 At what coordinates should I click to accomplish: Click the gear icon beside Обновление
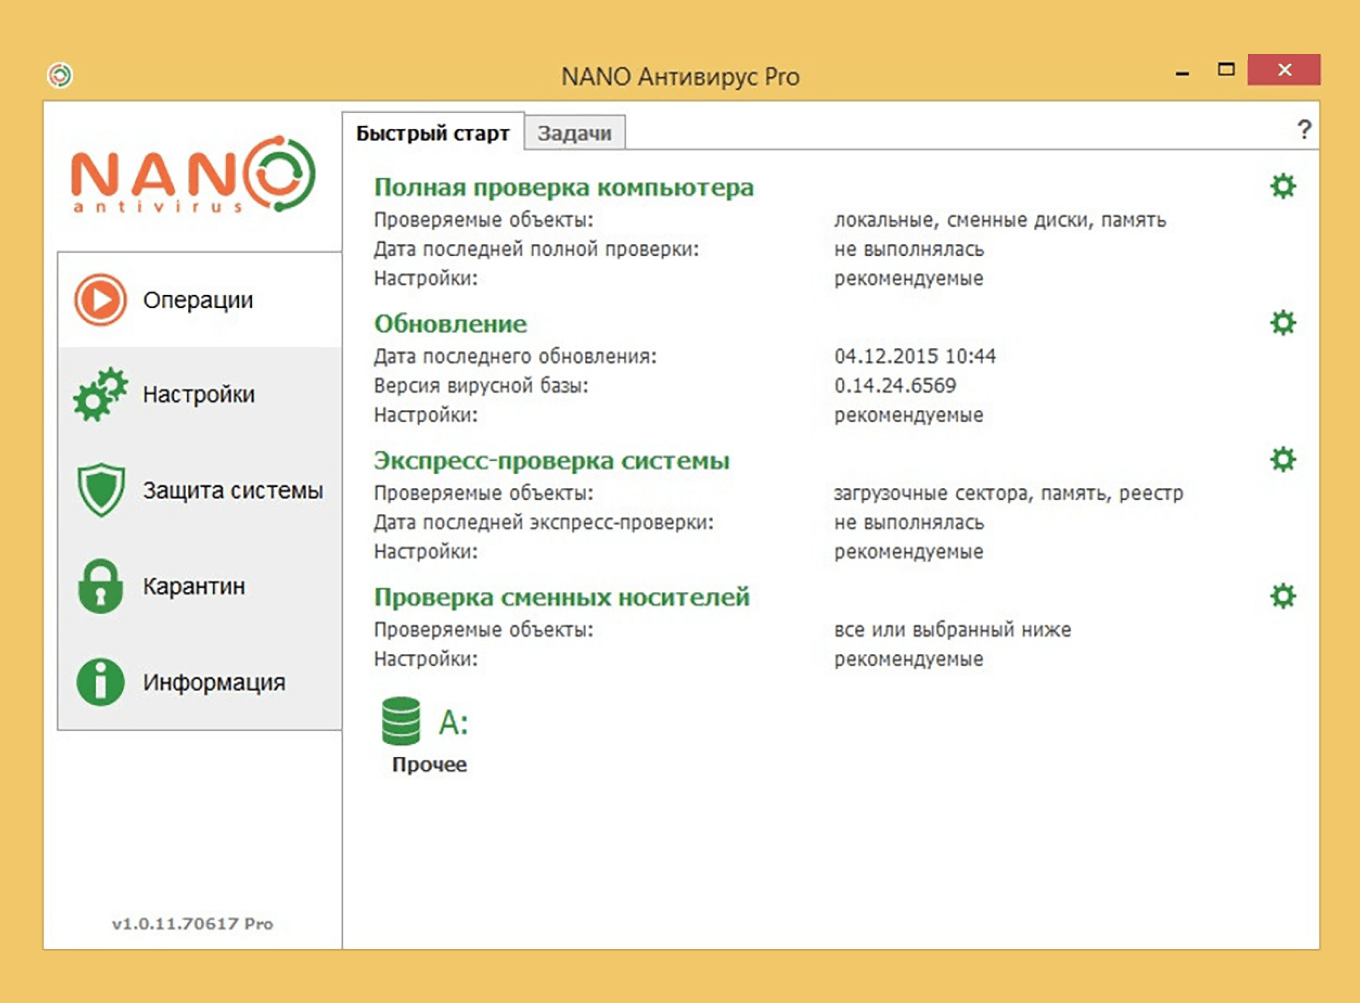1282,323
